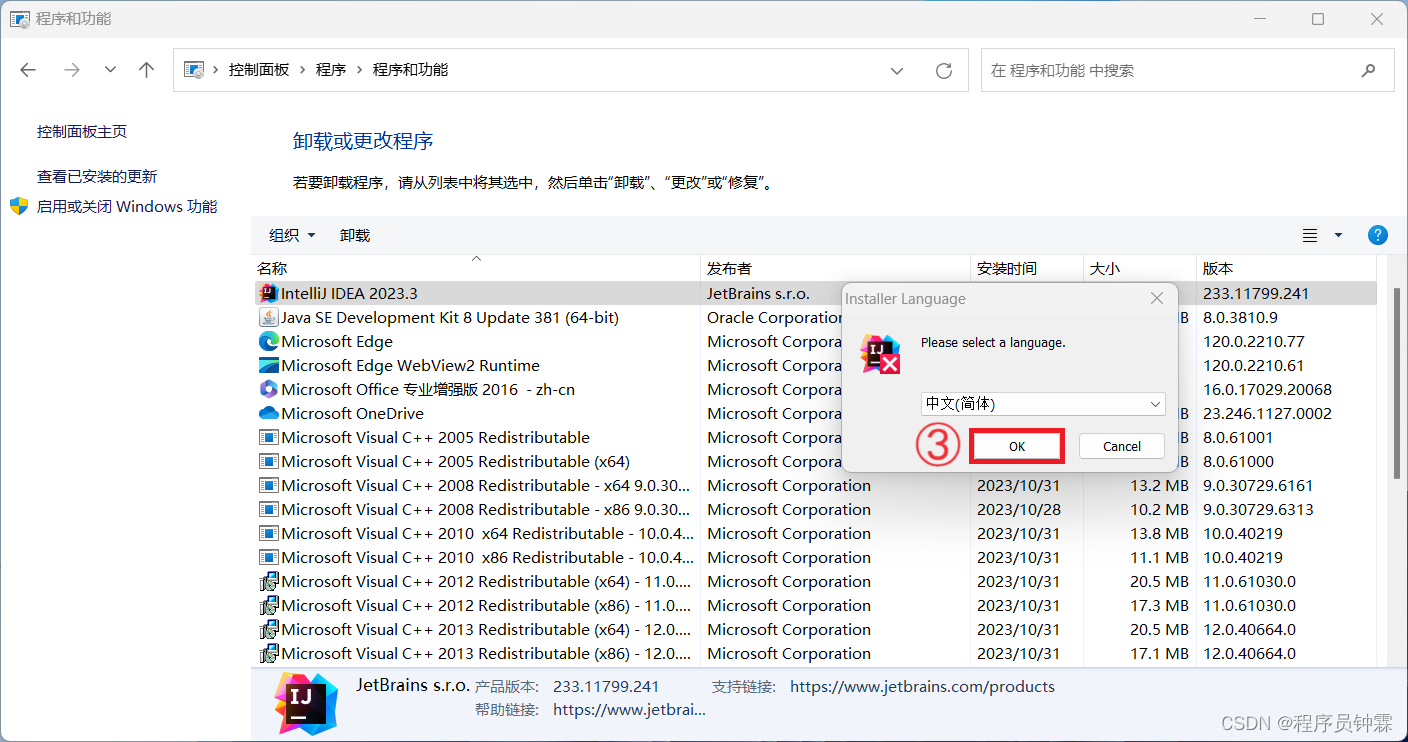Click the view layout icon in the toolbar
The width and height of the screenshot is (1408, 742).
[1310, 235]
